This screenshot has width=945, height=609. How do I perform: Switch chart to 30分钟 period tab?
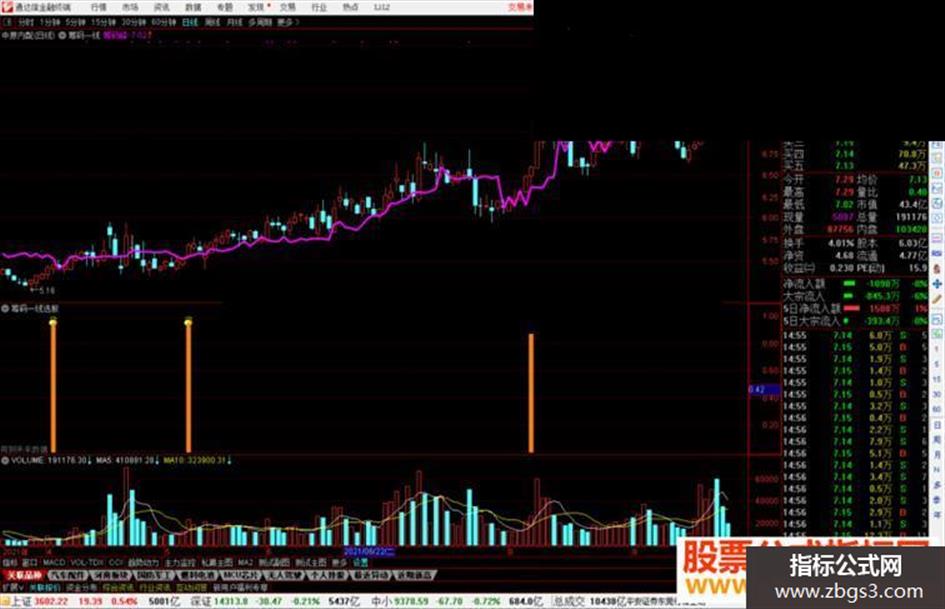[133, 22]
